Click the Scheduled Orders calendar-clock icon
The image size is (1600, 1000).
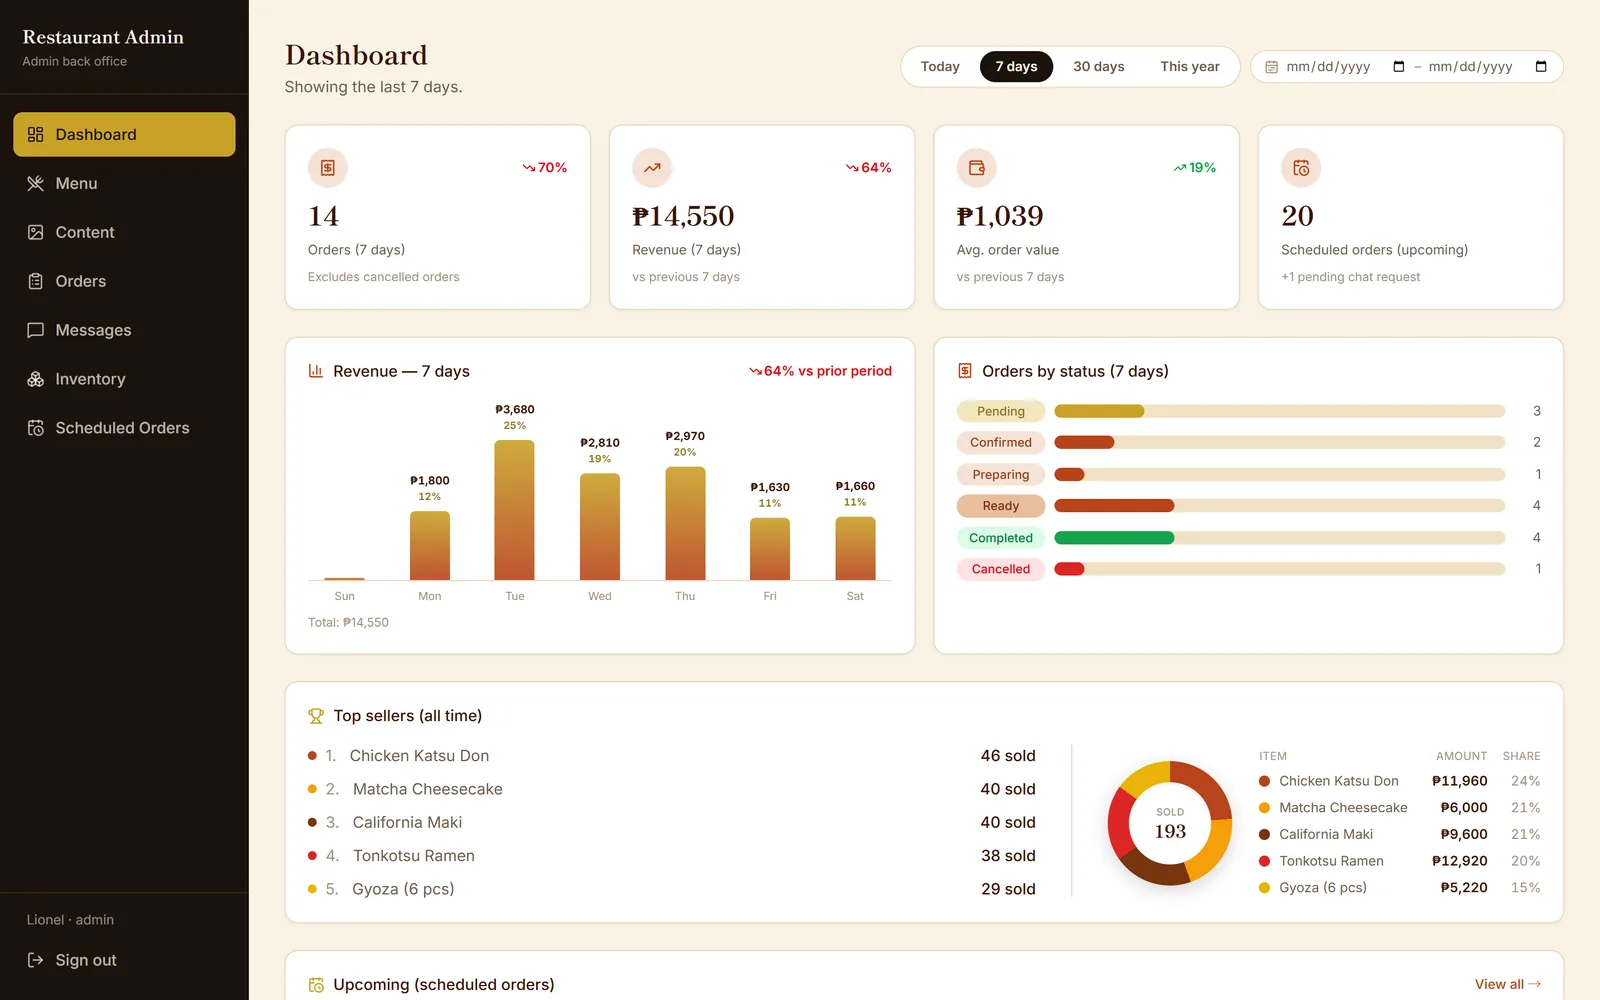click(36, 428)
